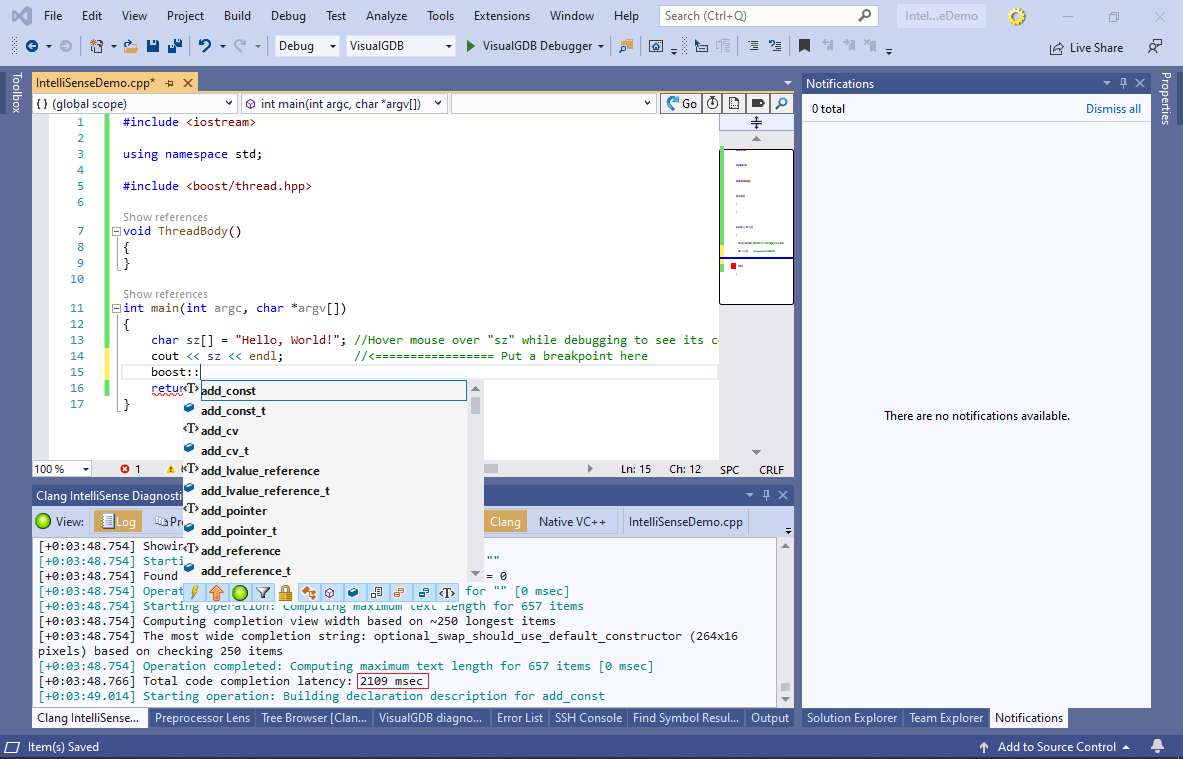Image resolution: width=1183 pixels, height=759 pixels.
Task: Switch to the Error List tab
Action: pos(519,718)
